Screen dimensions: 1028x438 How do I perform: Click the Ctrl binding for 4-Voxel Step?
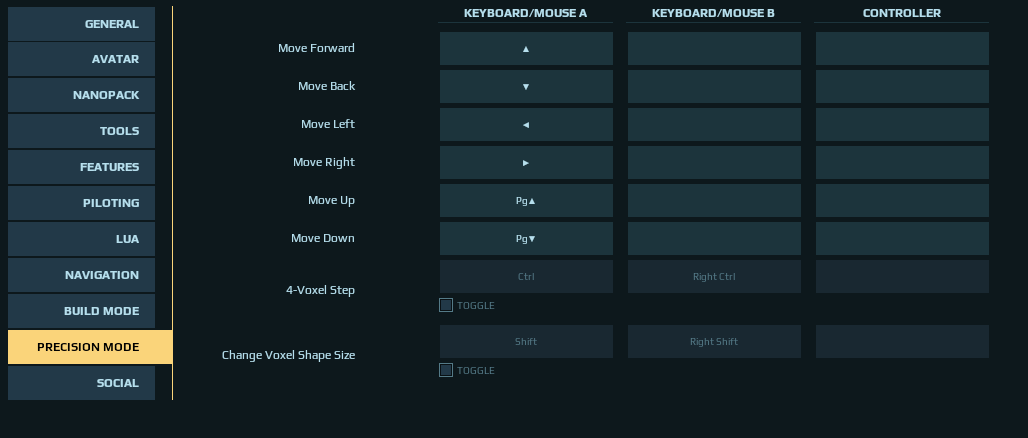click(526, 277)
